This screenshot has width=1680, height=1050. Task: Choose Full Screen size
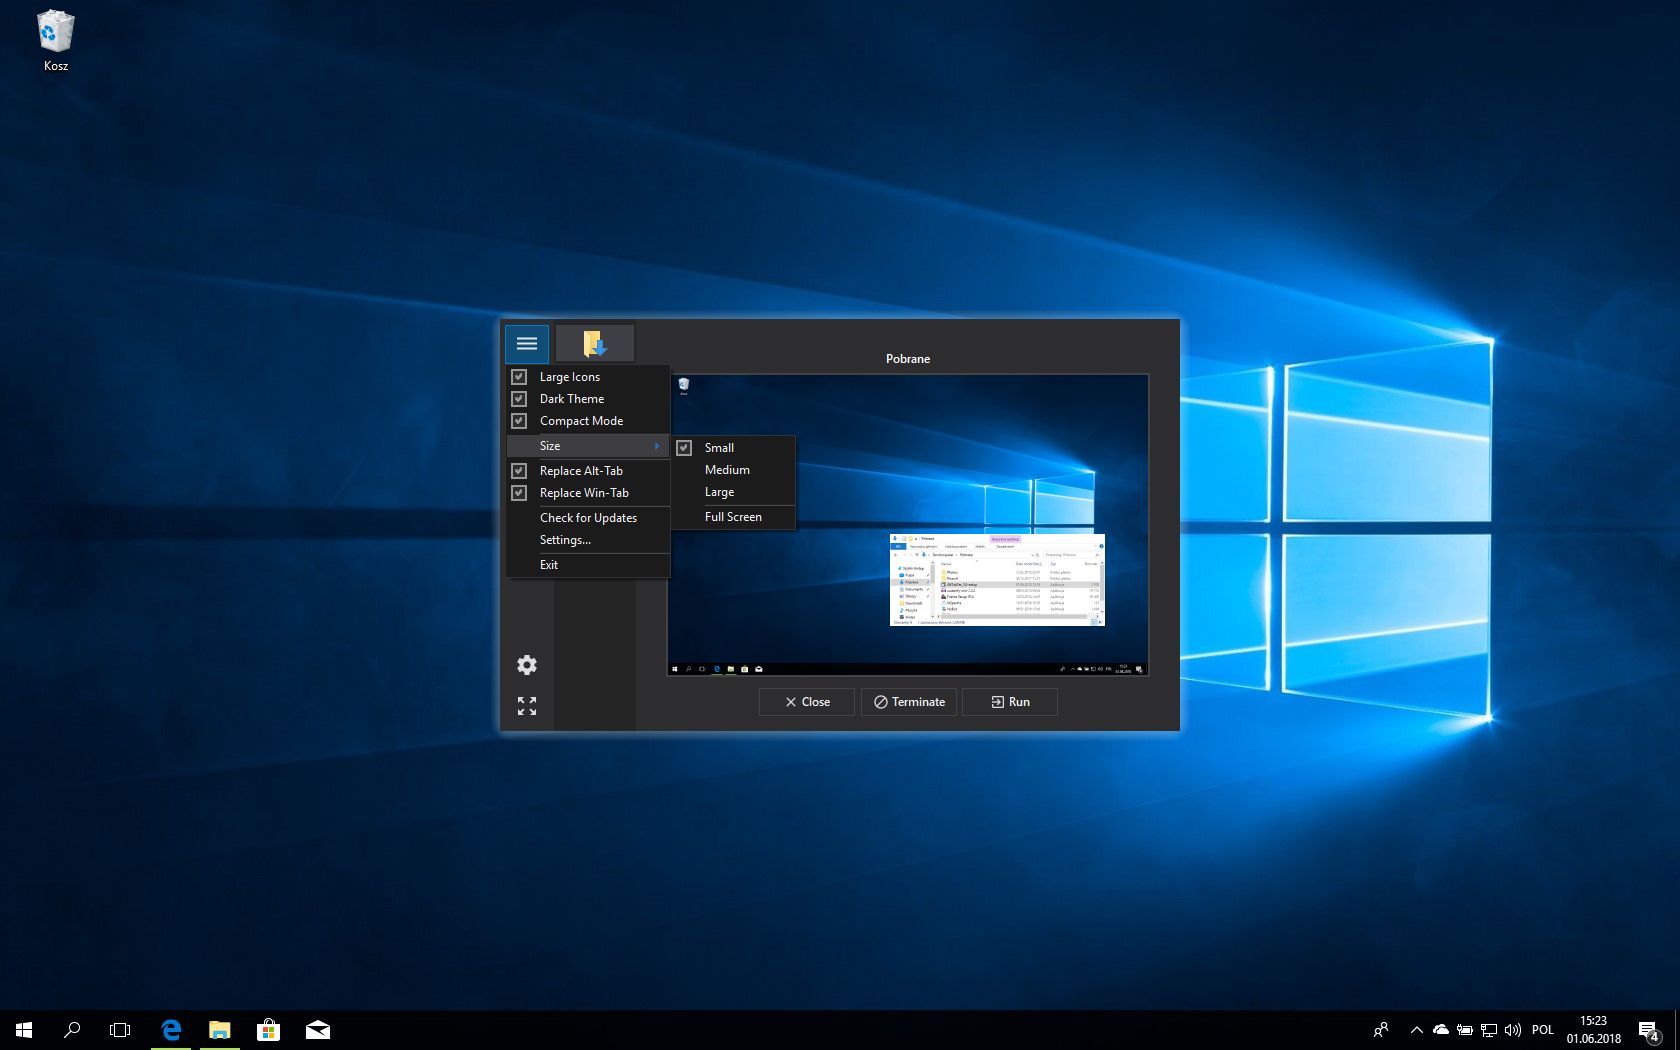[x=734, y=517]
